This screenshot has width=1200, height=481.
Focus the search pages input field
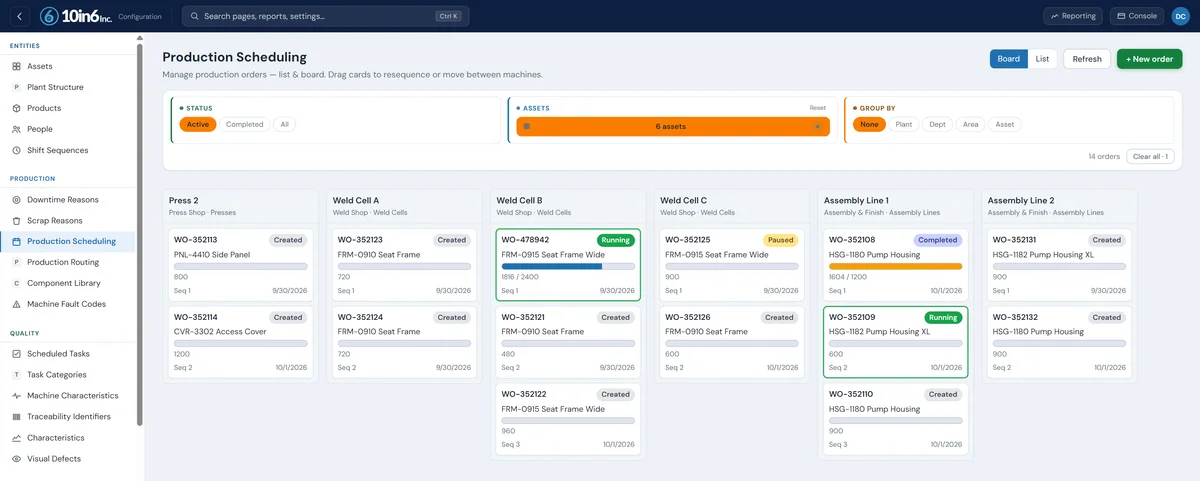coord(325,16)
